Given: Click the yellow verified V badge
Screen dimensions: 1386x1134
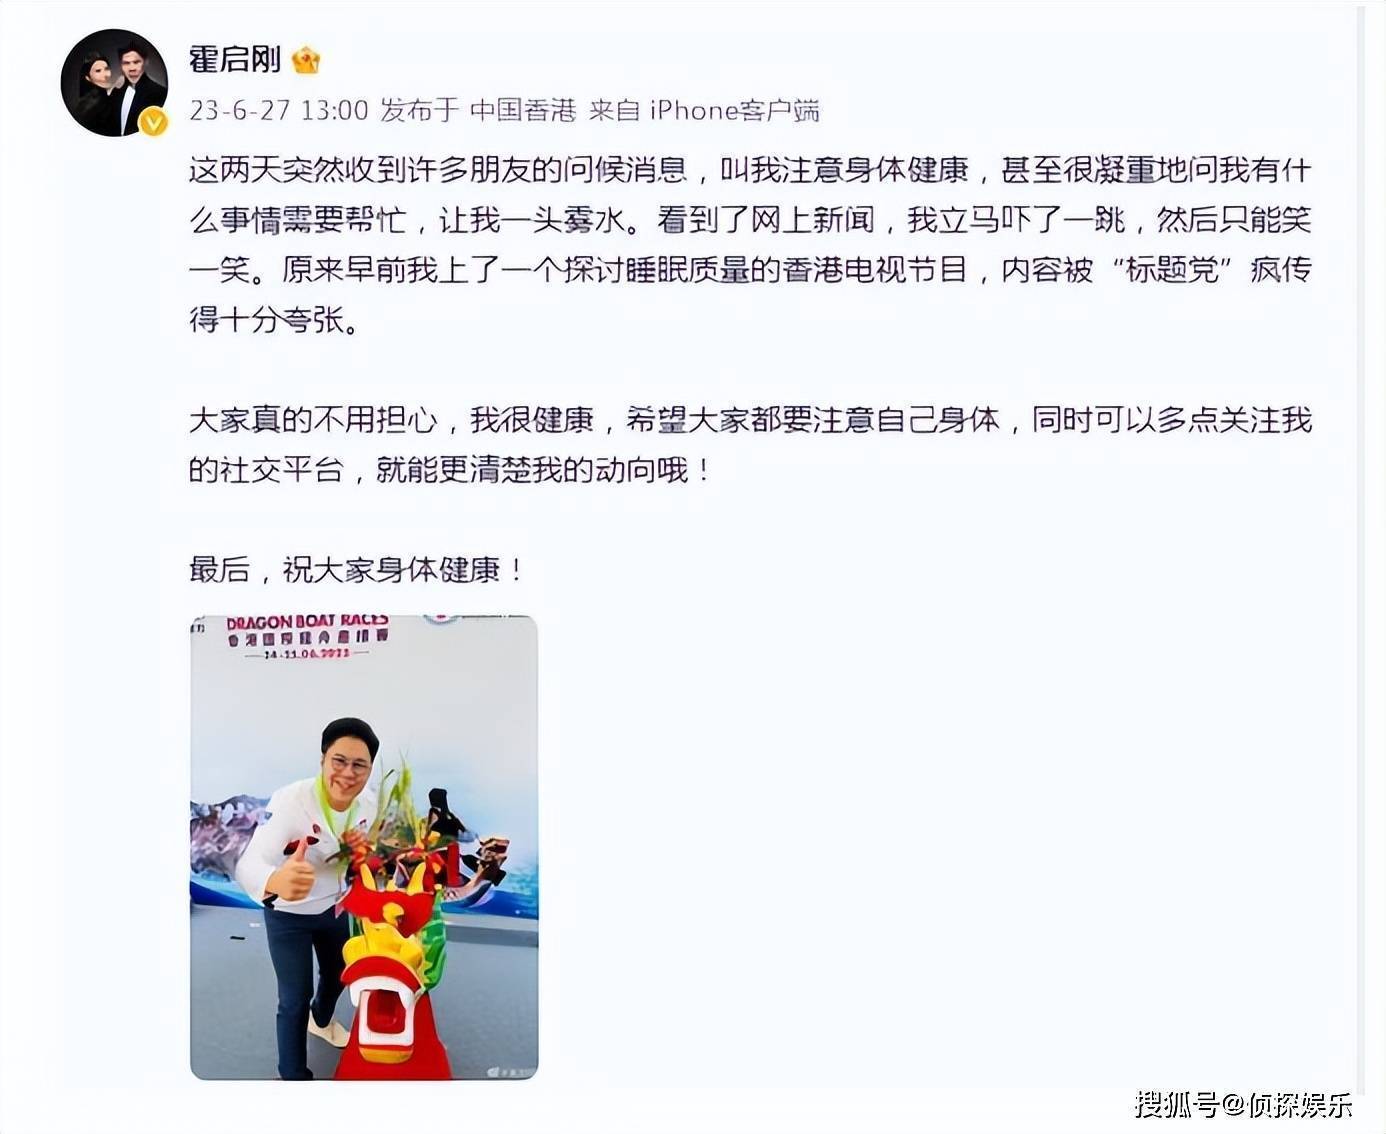Looking at the screenshot, I should click(153, 122).
